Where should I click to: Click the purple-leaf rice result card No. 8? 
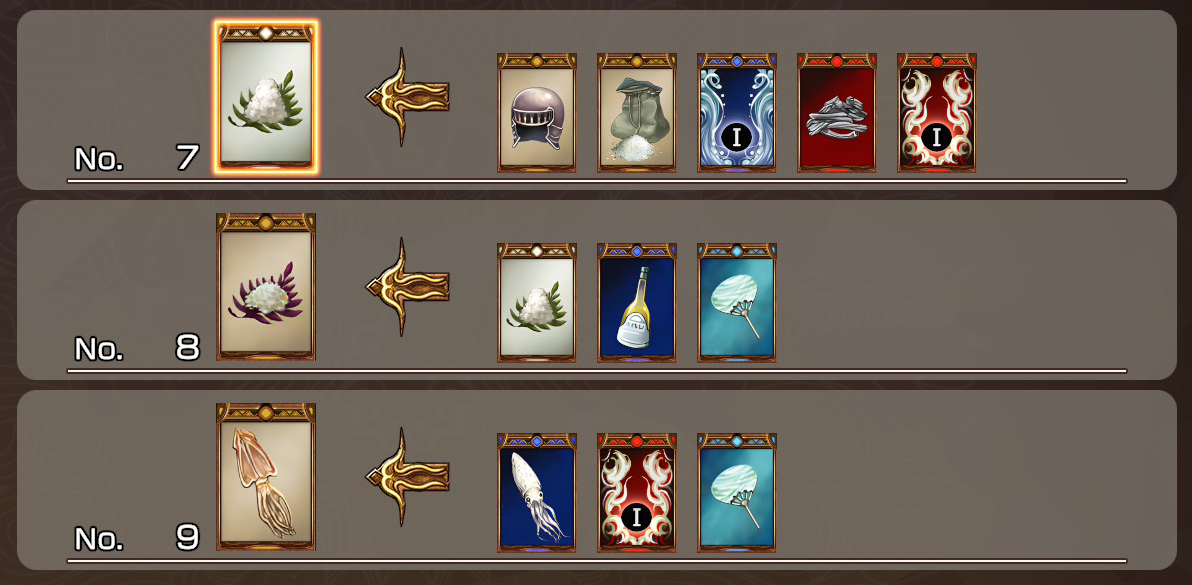pos(266,286)
